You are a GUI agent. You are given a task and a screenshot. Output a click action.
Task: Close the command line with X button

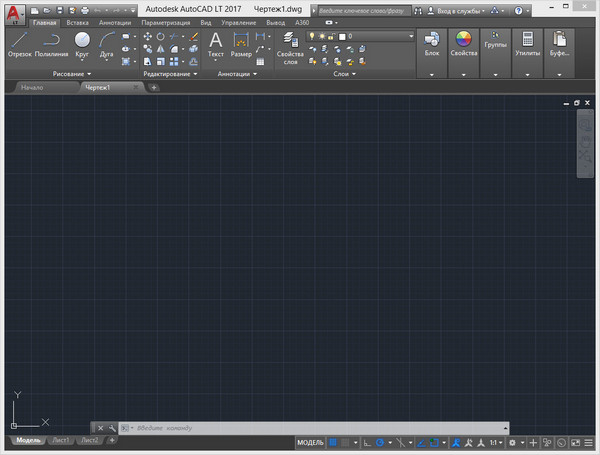tap(101, 428)
